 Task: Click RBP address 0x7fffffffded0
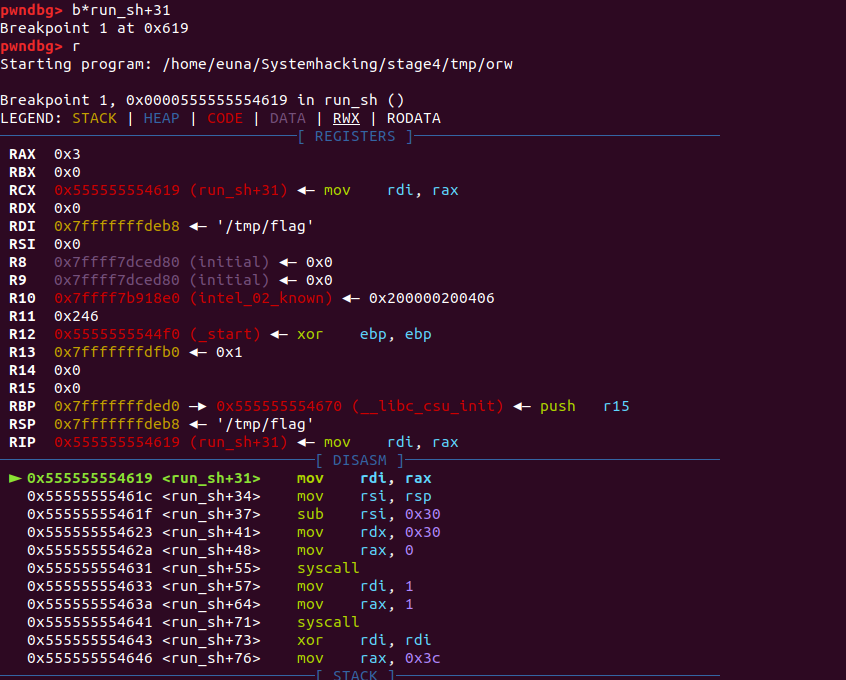pos(117,406)
